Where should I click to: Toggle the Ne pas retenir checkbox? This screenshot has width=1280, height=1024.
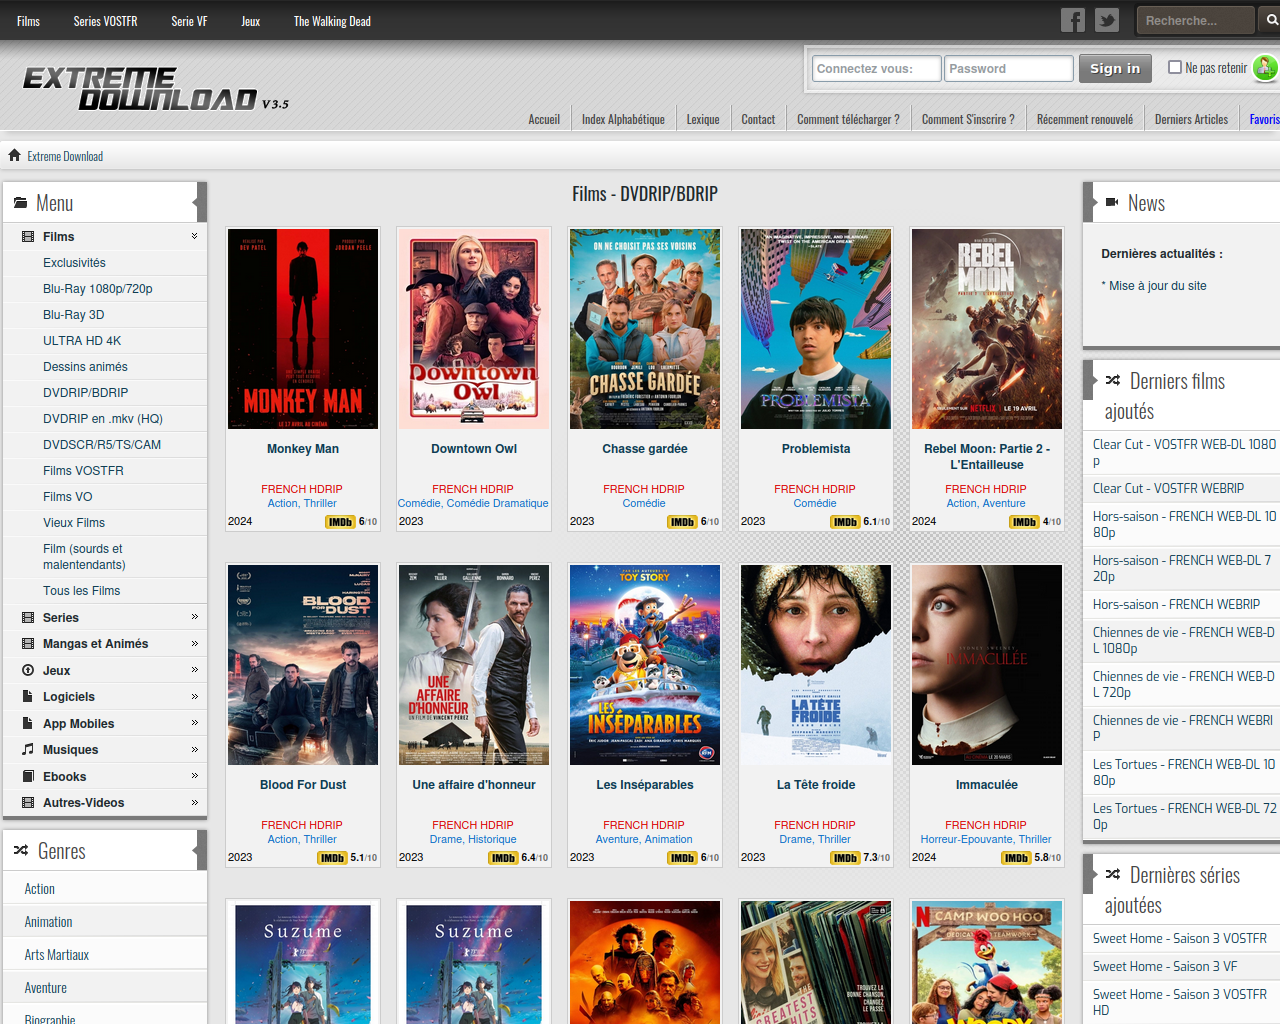click(1175, 67)
